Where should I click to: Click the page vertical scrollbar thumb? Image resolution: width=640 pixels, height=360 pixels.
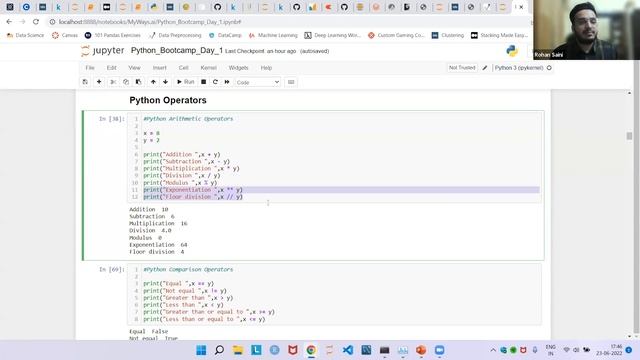coord(629,136)
